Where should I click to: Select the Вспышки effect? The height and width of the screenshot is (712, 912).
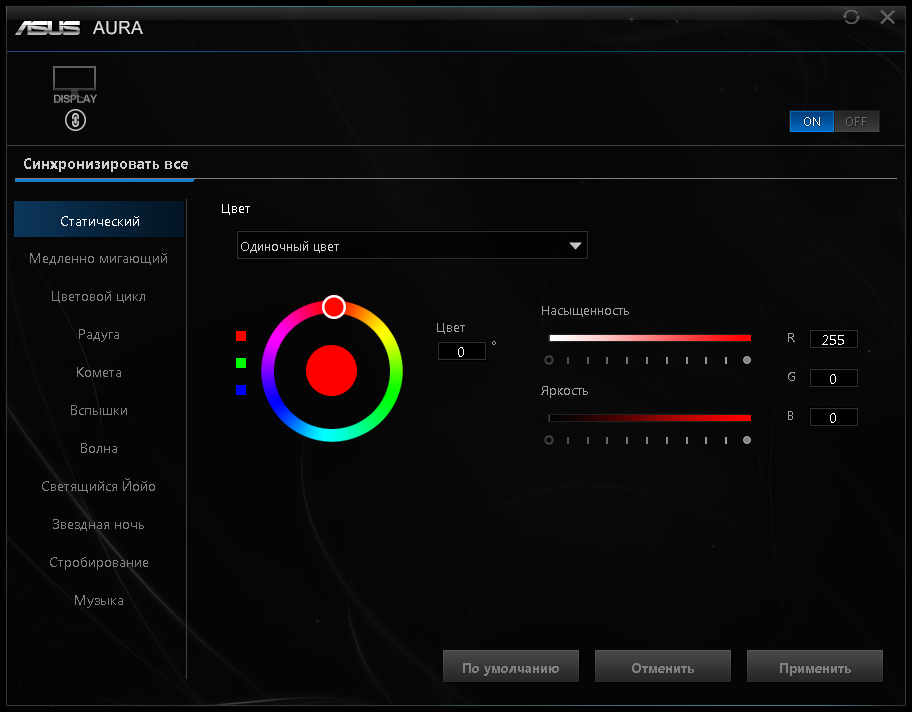(x=99, y=410)
